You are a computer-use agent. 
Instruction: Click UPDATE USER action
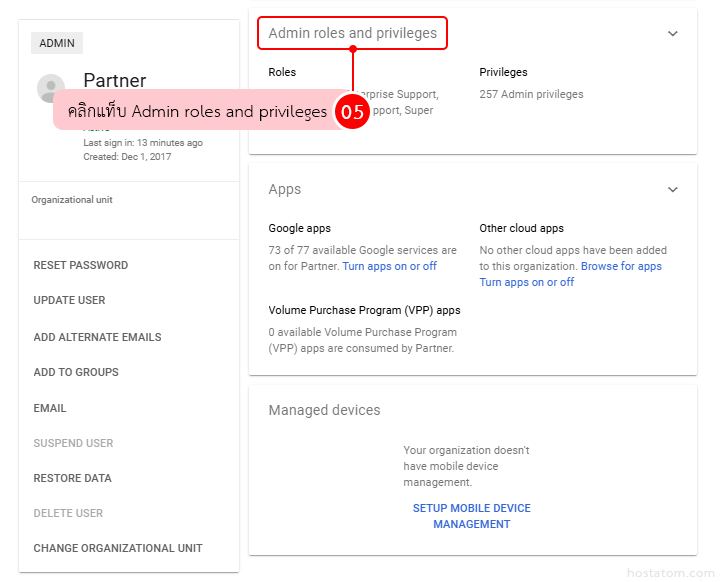69,300
